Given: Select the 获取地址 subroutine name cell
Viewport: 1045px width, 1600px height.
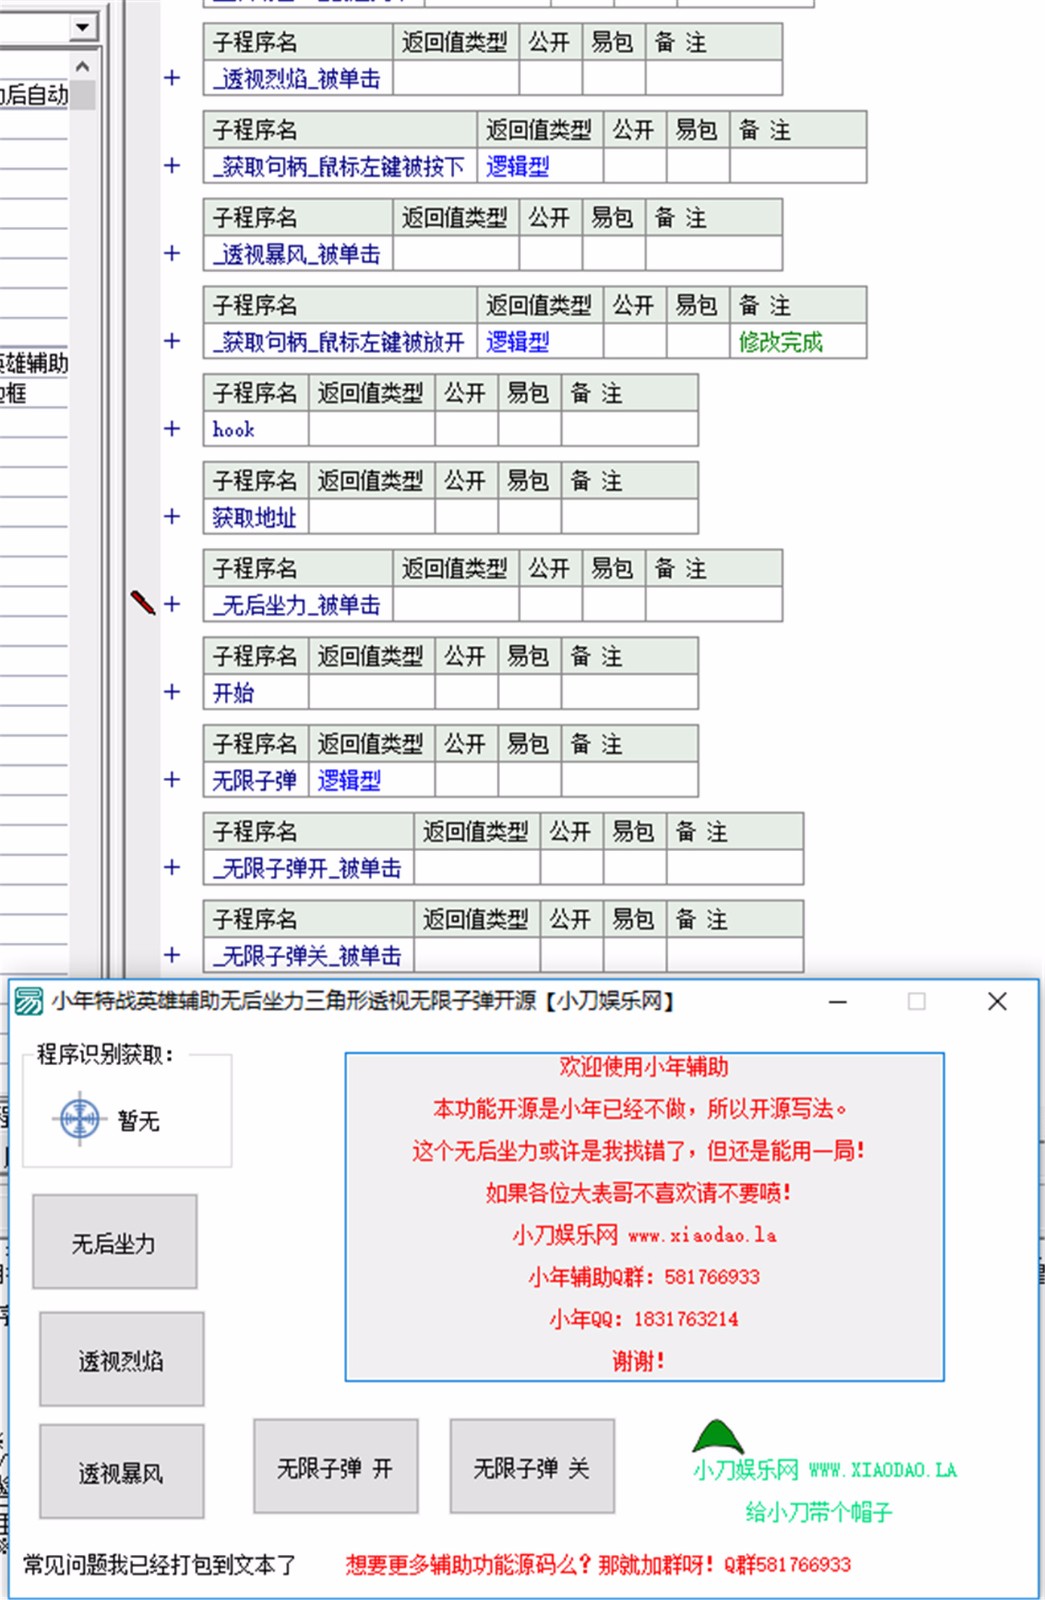Looking at the screenshot, I should [256, 517].
